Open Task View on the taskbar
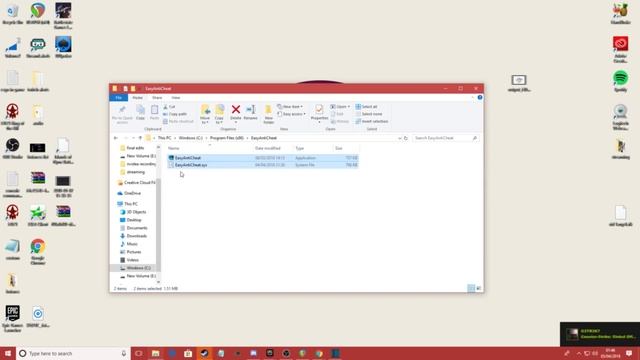Screen dimensions: 640x360 (139, 353)
